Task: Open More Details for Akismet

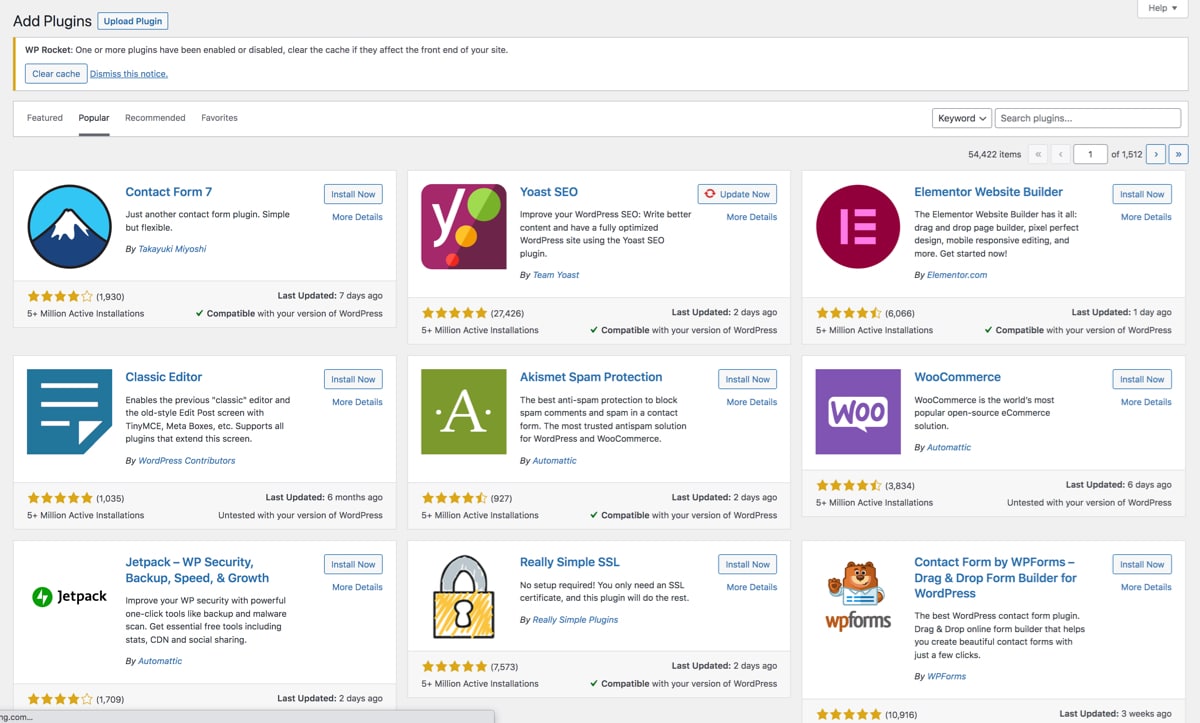Action: point(752,402)
